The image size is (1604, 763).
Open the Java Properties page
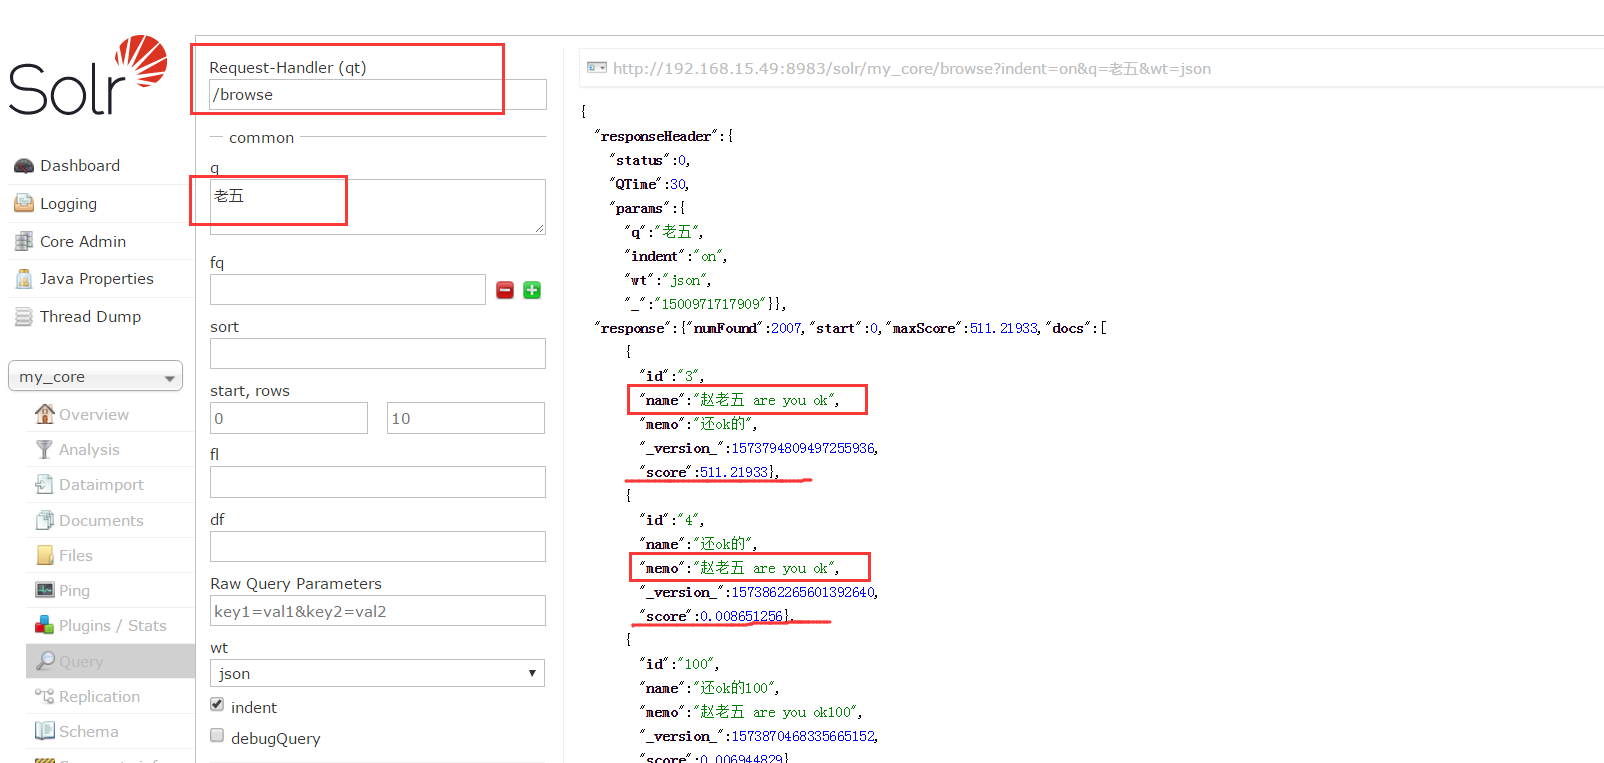coord(96,279)
